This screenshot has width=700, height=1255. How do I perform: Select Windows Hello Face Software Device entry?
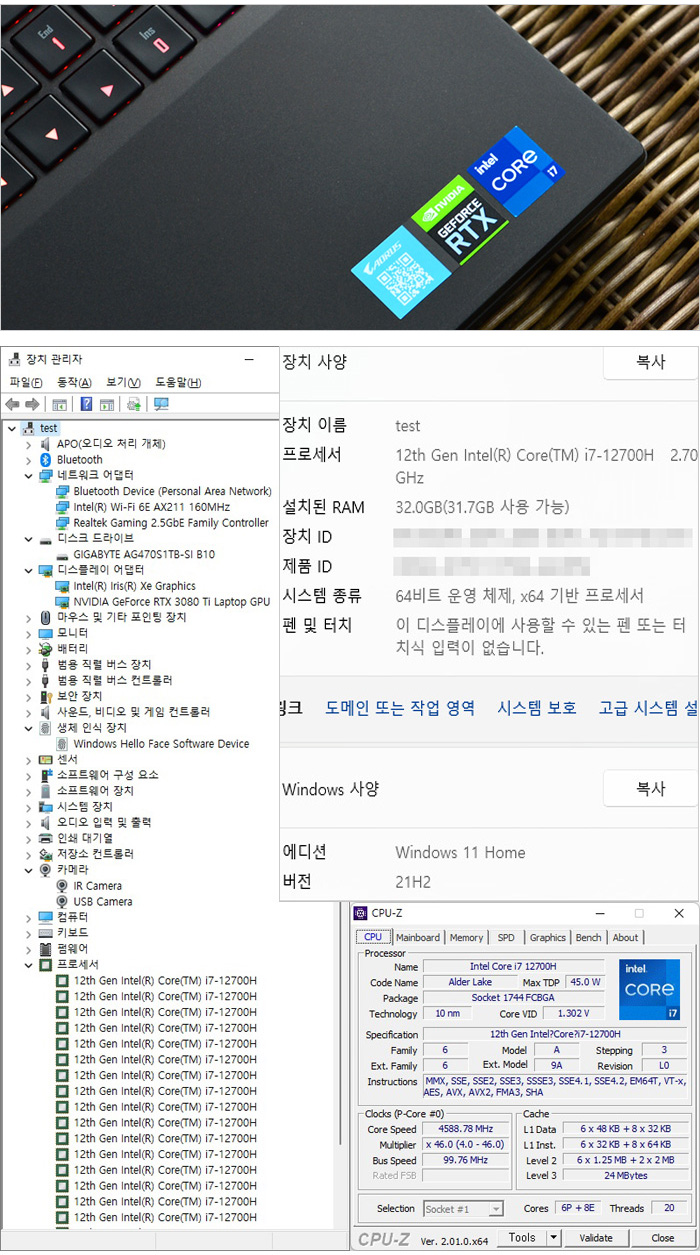161,744
